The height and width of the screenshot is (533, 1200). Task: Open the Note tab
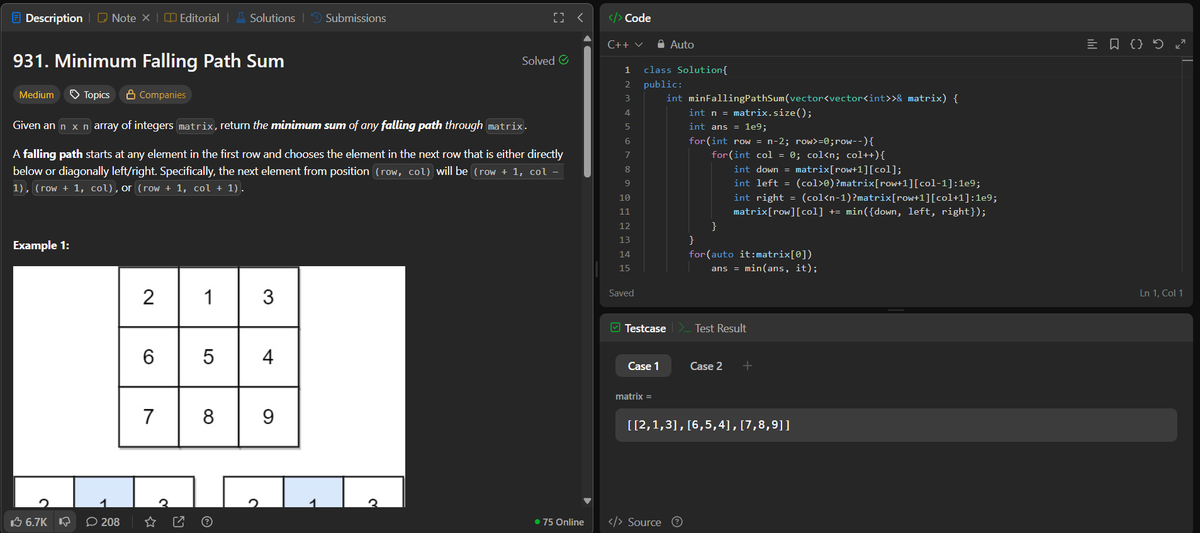(116, 18)
